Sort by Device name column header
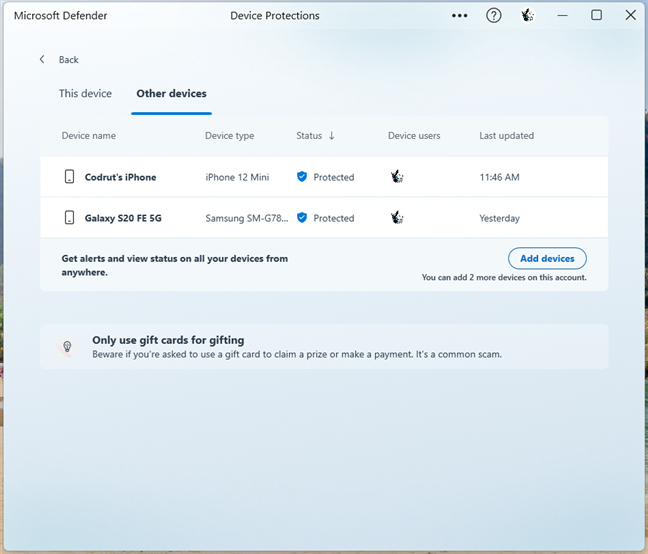Screen dimensions: 648x554 click(88, 136)
